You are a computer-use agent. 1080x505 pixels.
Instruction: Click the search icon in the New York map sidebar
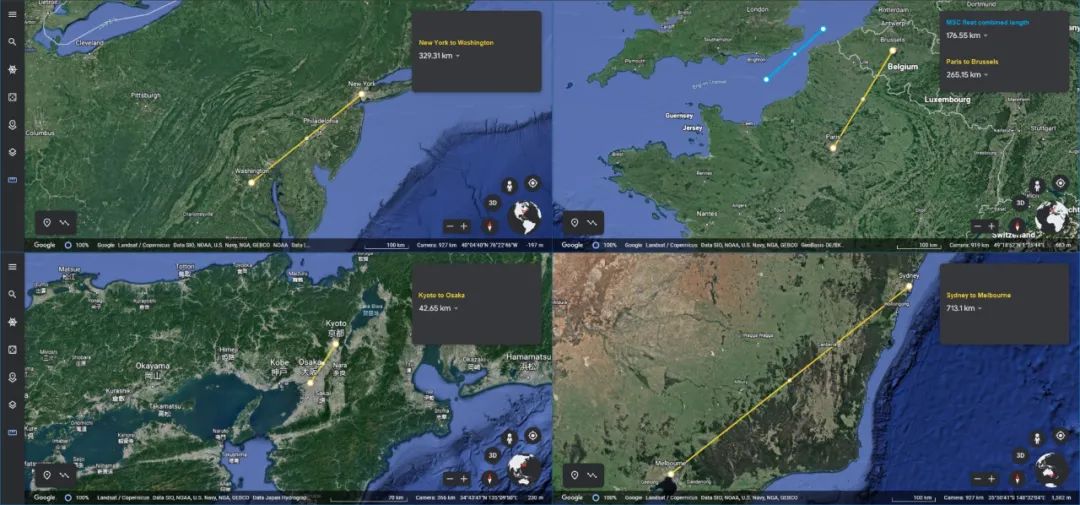(x=12, y=42)
